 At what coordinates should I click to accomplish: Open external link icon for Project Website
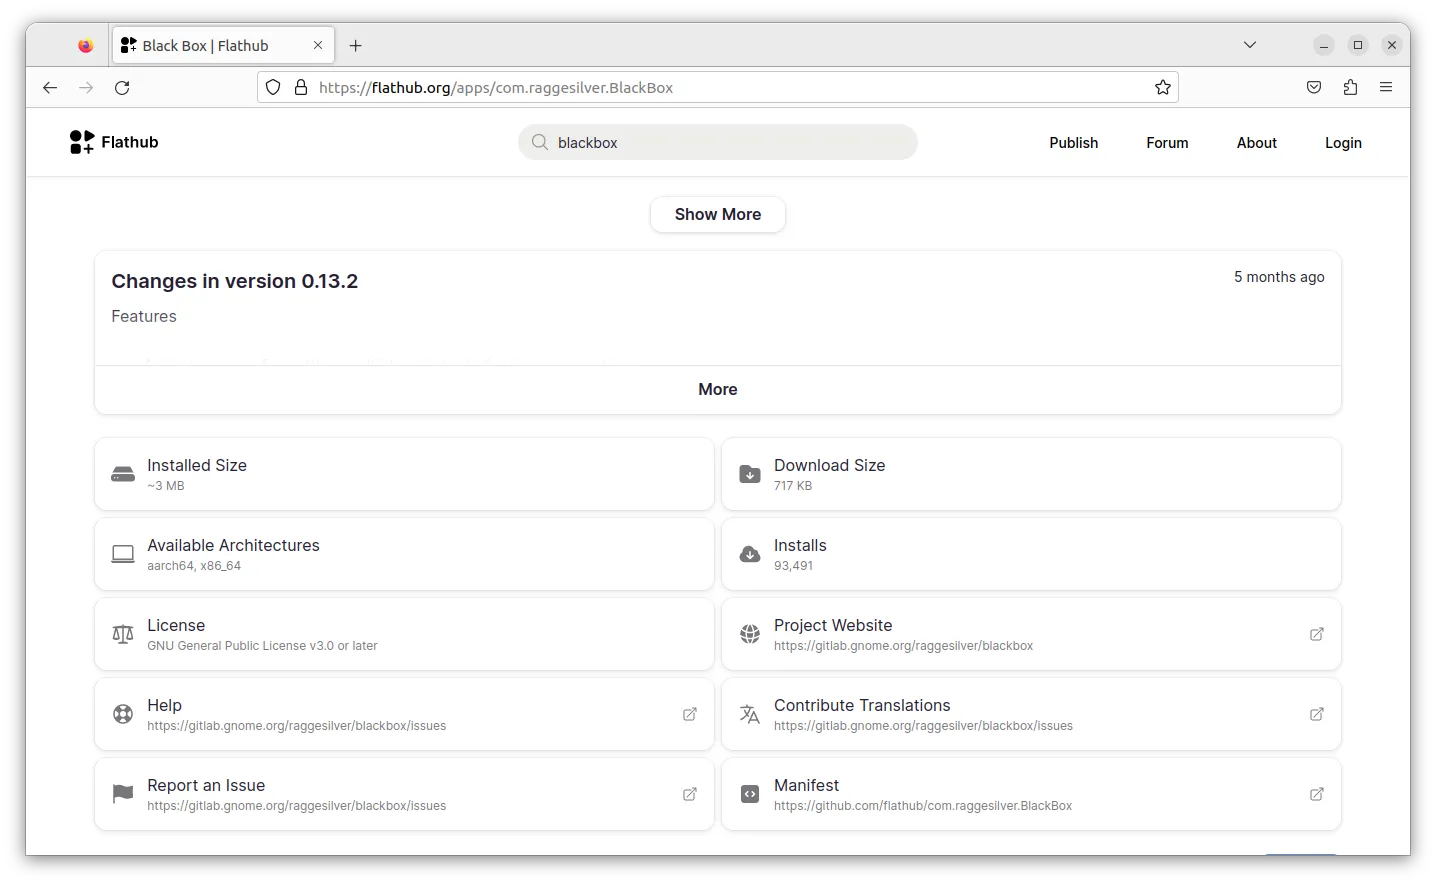tap(1316, 634)
